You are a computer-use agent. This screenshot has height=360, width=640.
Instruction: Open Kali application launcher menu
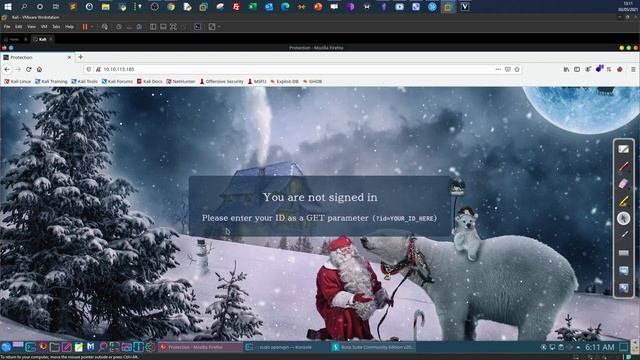click(x=6, y=347)
